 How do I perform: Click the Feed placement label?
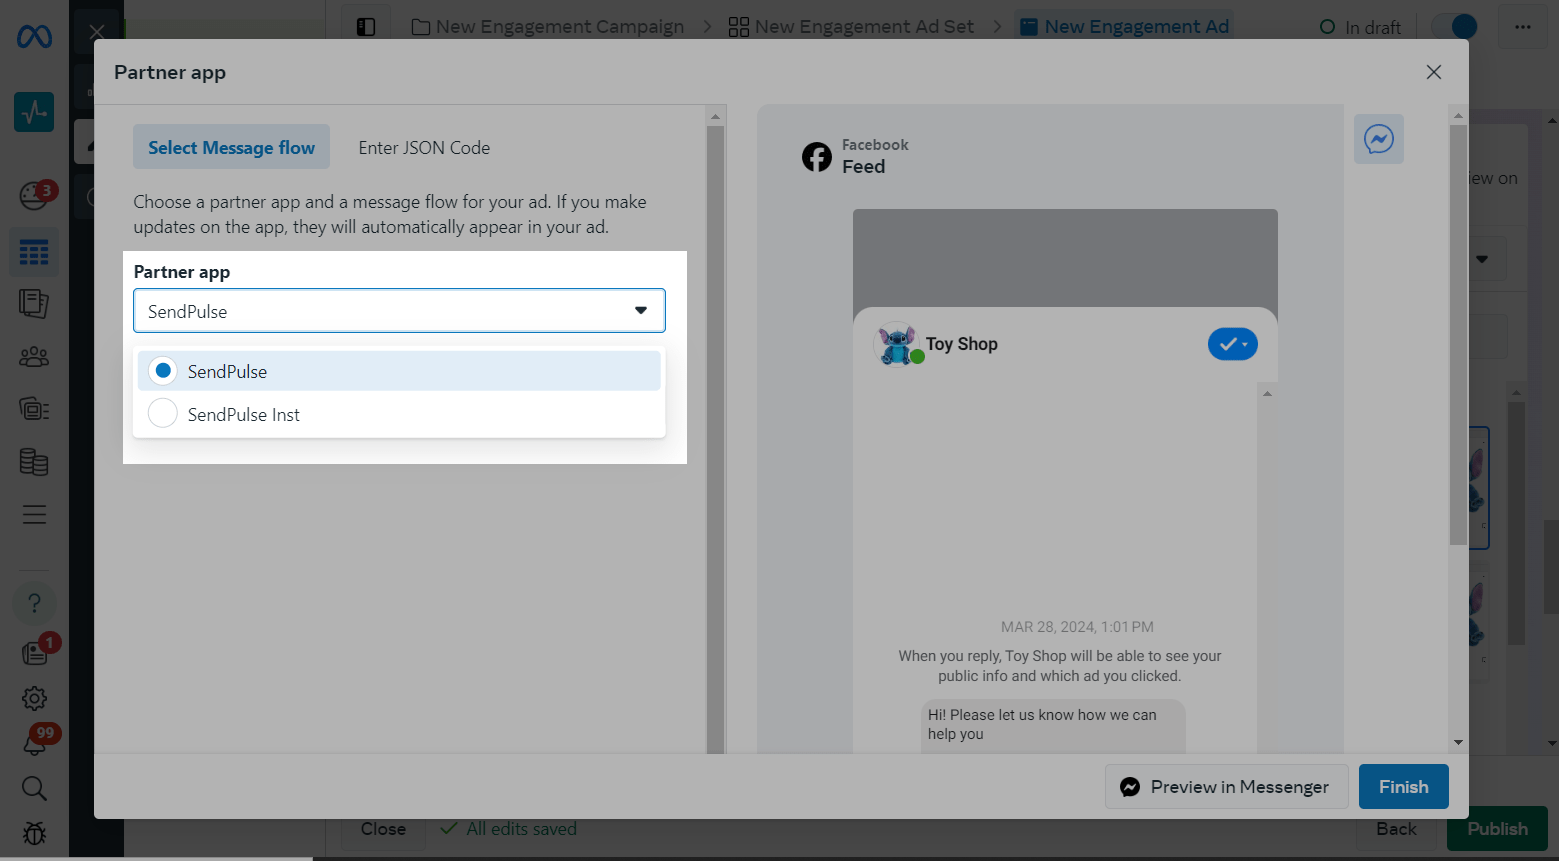[x=863, y=167]
